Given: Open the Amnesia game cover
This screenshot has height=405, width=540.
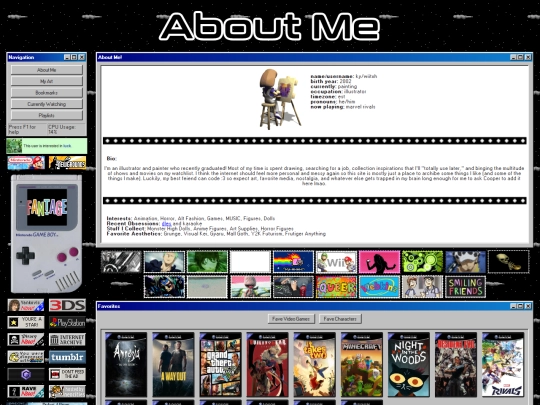Looking at the screenshot, I should pyautogui.click(x=126, y=365).
